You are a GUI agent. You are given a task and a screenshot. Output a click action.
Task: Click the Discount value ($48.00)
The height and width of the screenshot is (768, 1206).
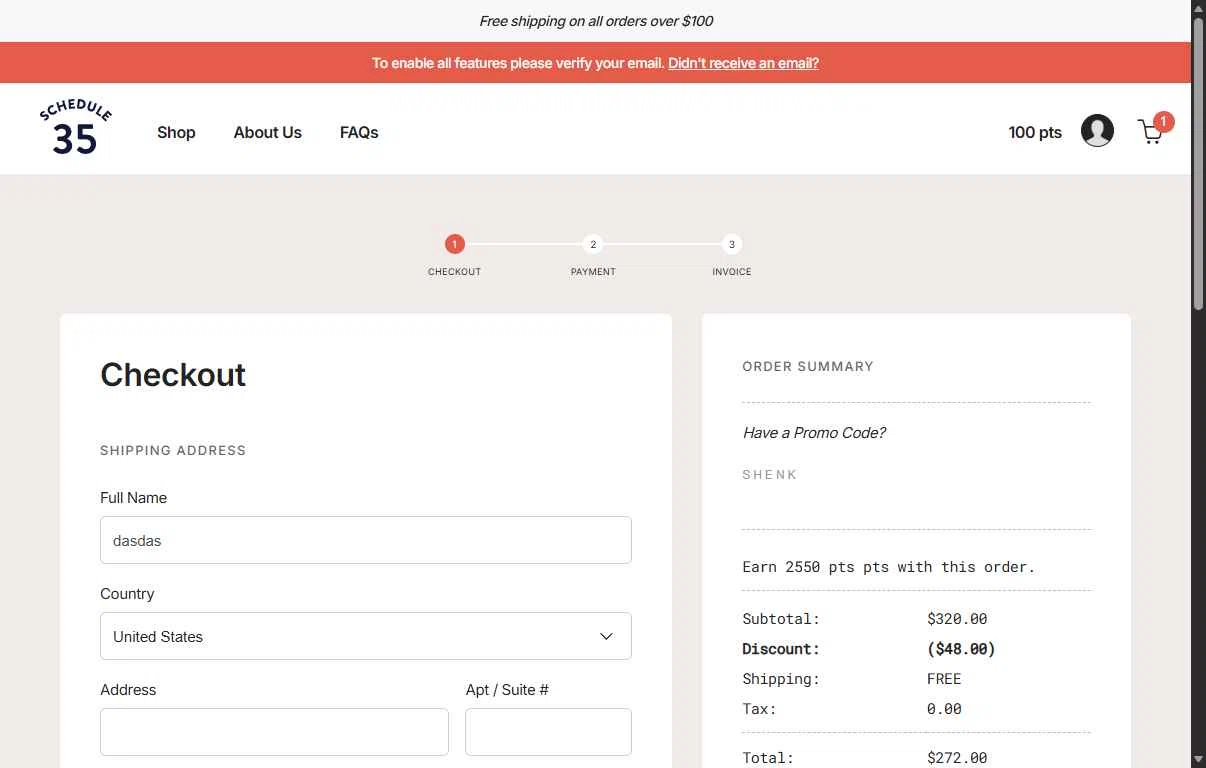point(961,649)
